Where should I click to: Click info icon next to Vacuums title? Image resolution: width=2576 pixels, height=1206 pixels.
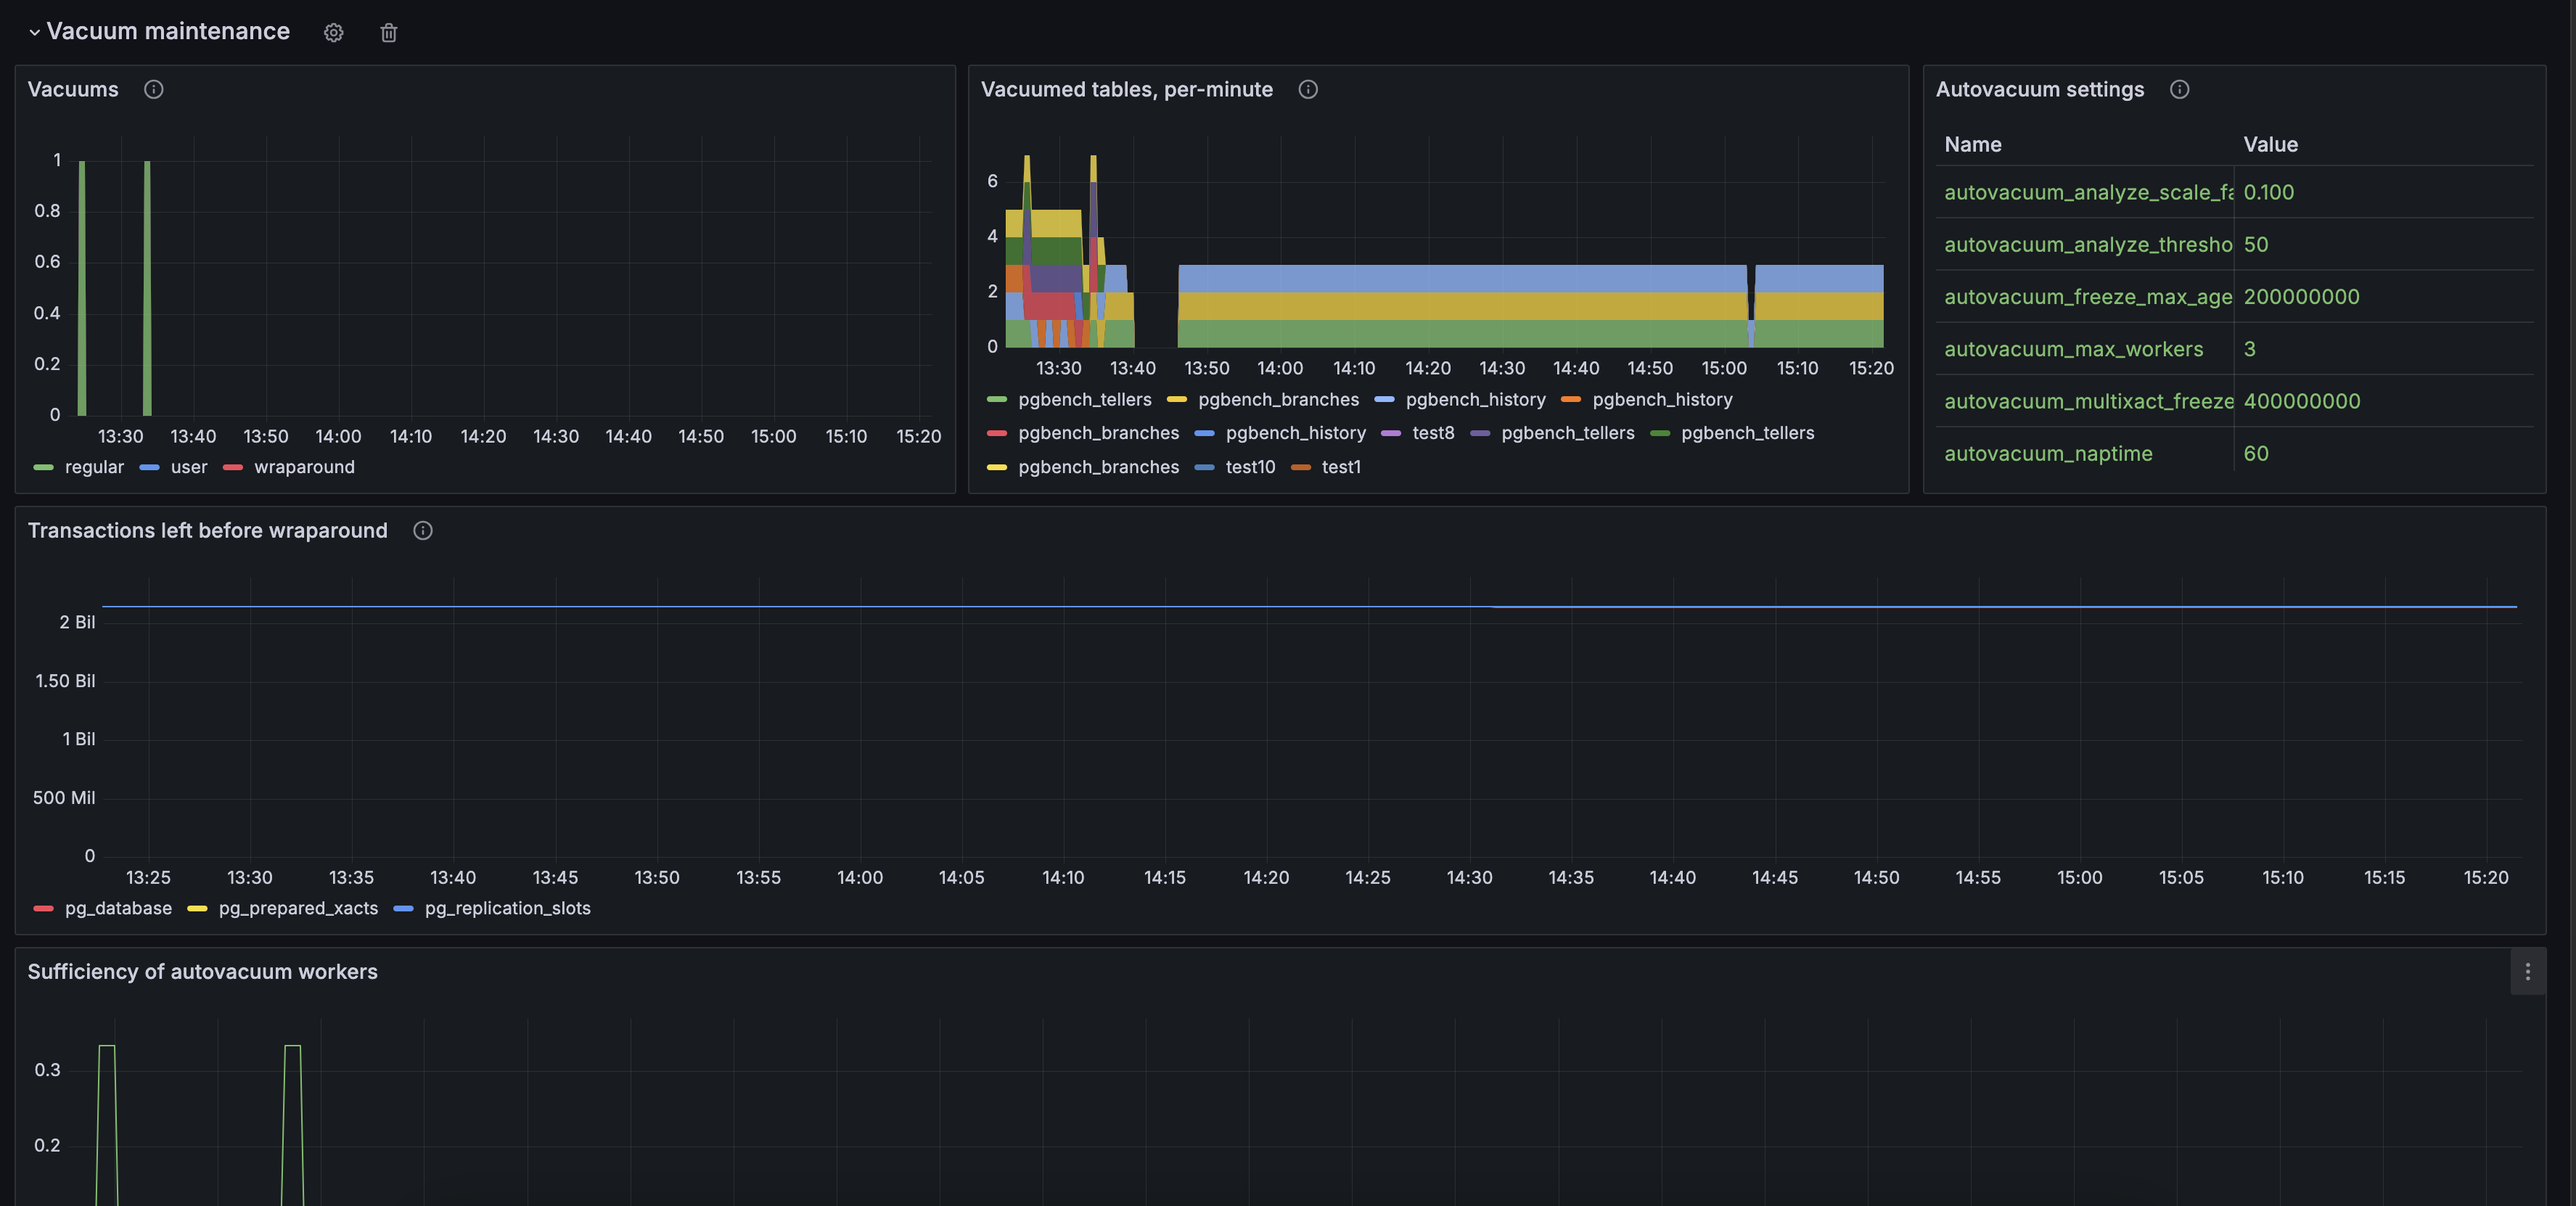pyautogui.click(x=153, y=89)
